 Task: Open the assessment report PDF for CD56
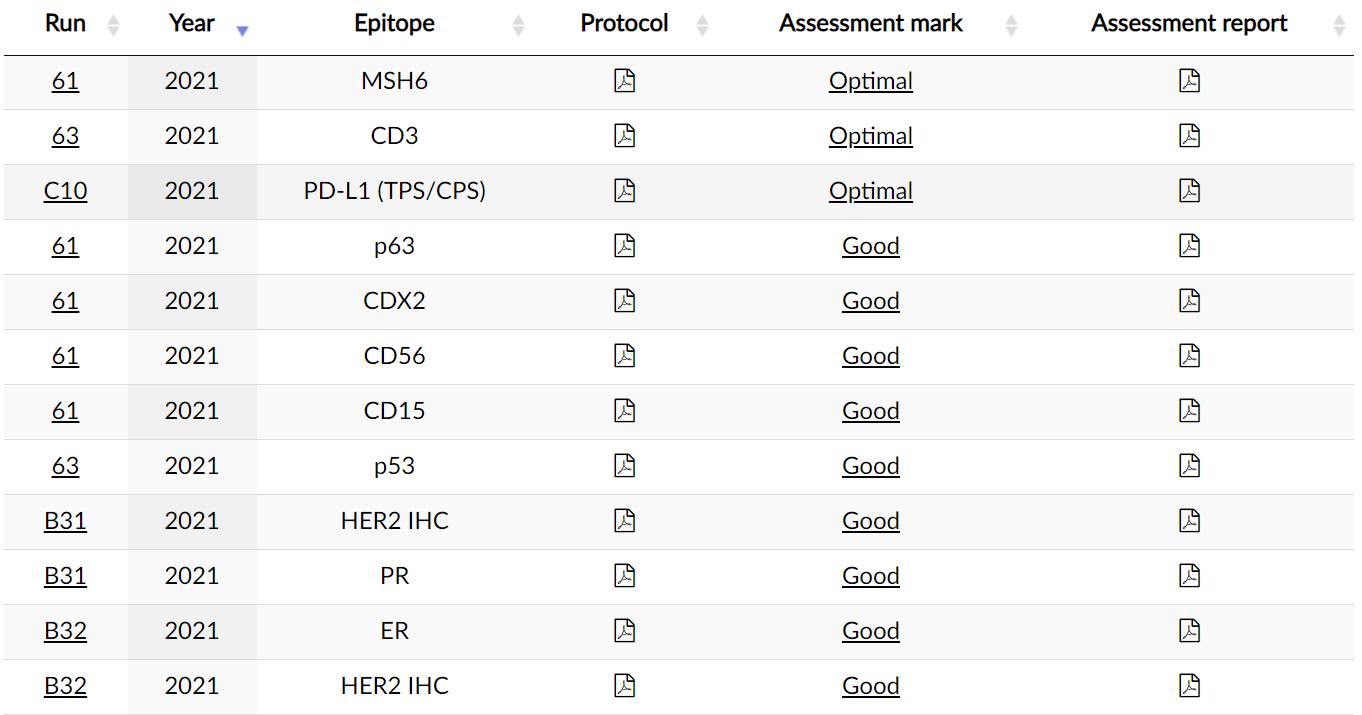tap(1189, 356)
